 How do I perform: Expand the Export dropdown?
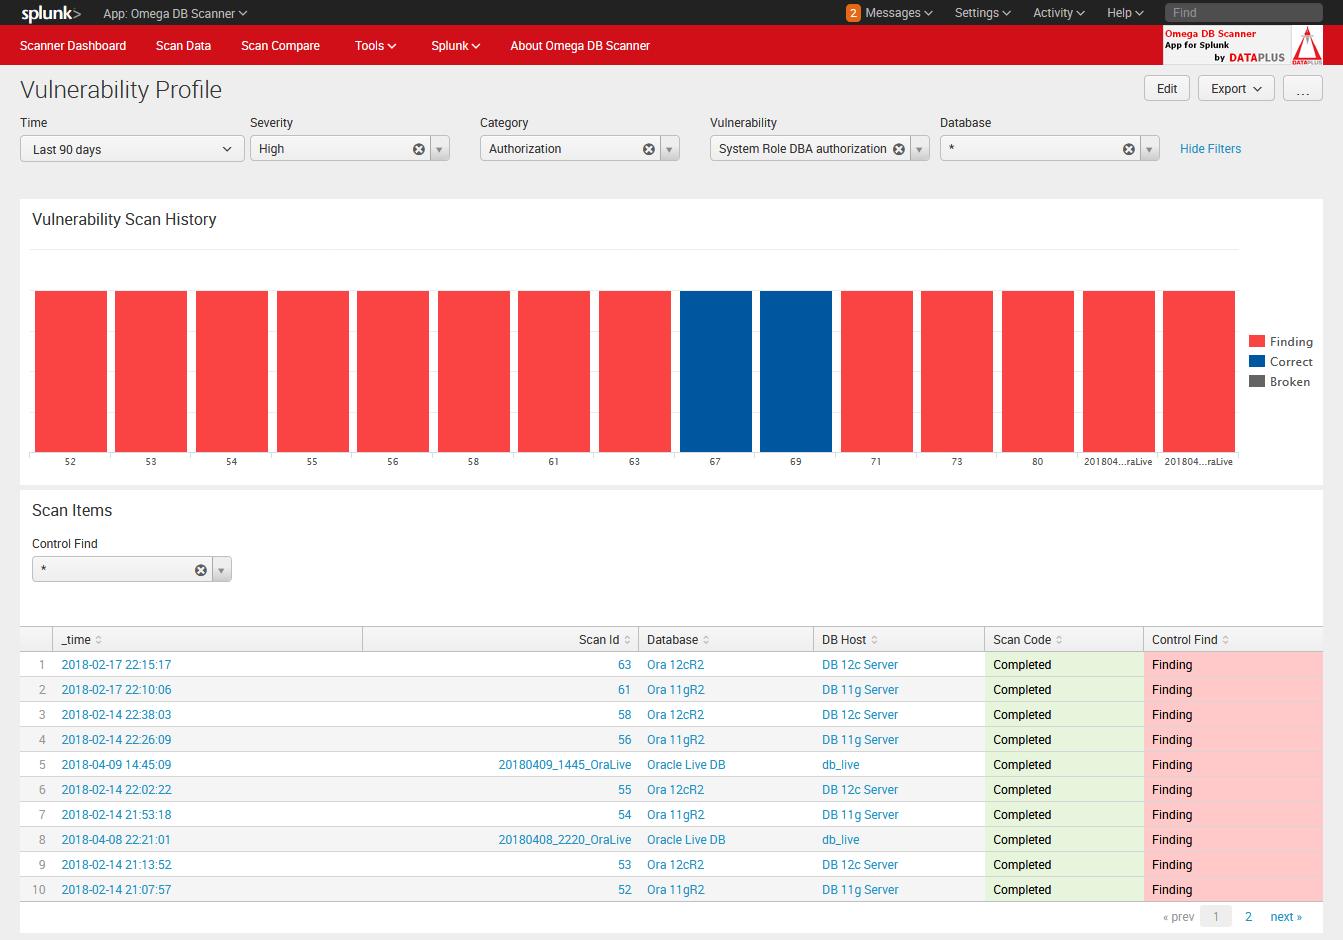(1236, 88)
